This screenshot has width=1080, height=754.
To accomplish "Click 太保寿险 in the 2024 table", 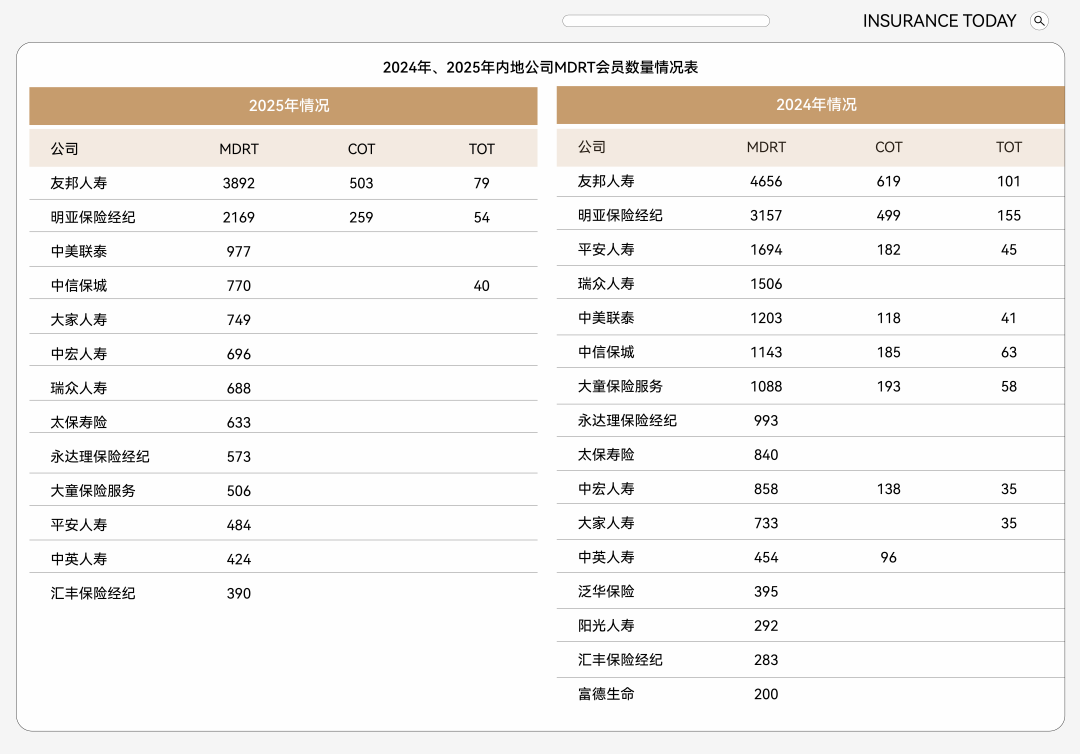I will (606, 454).
